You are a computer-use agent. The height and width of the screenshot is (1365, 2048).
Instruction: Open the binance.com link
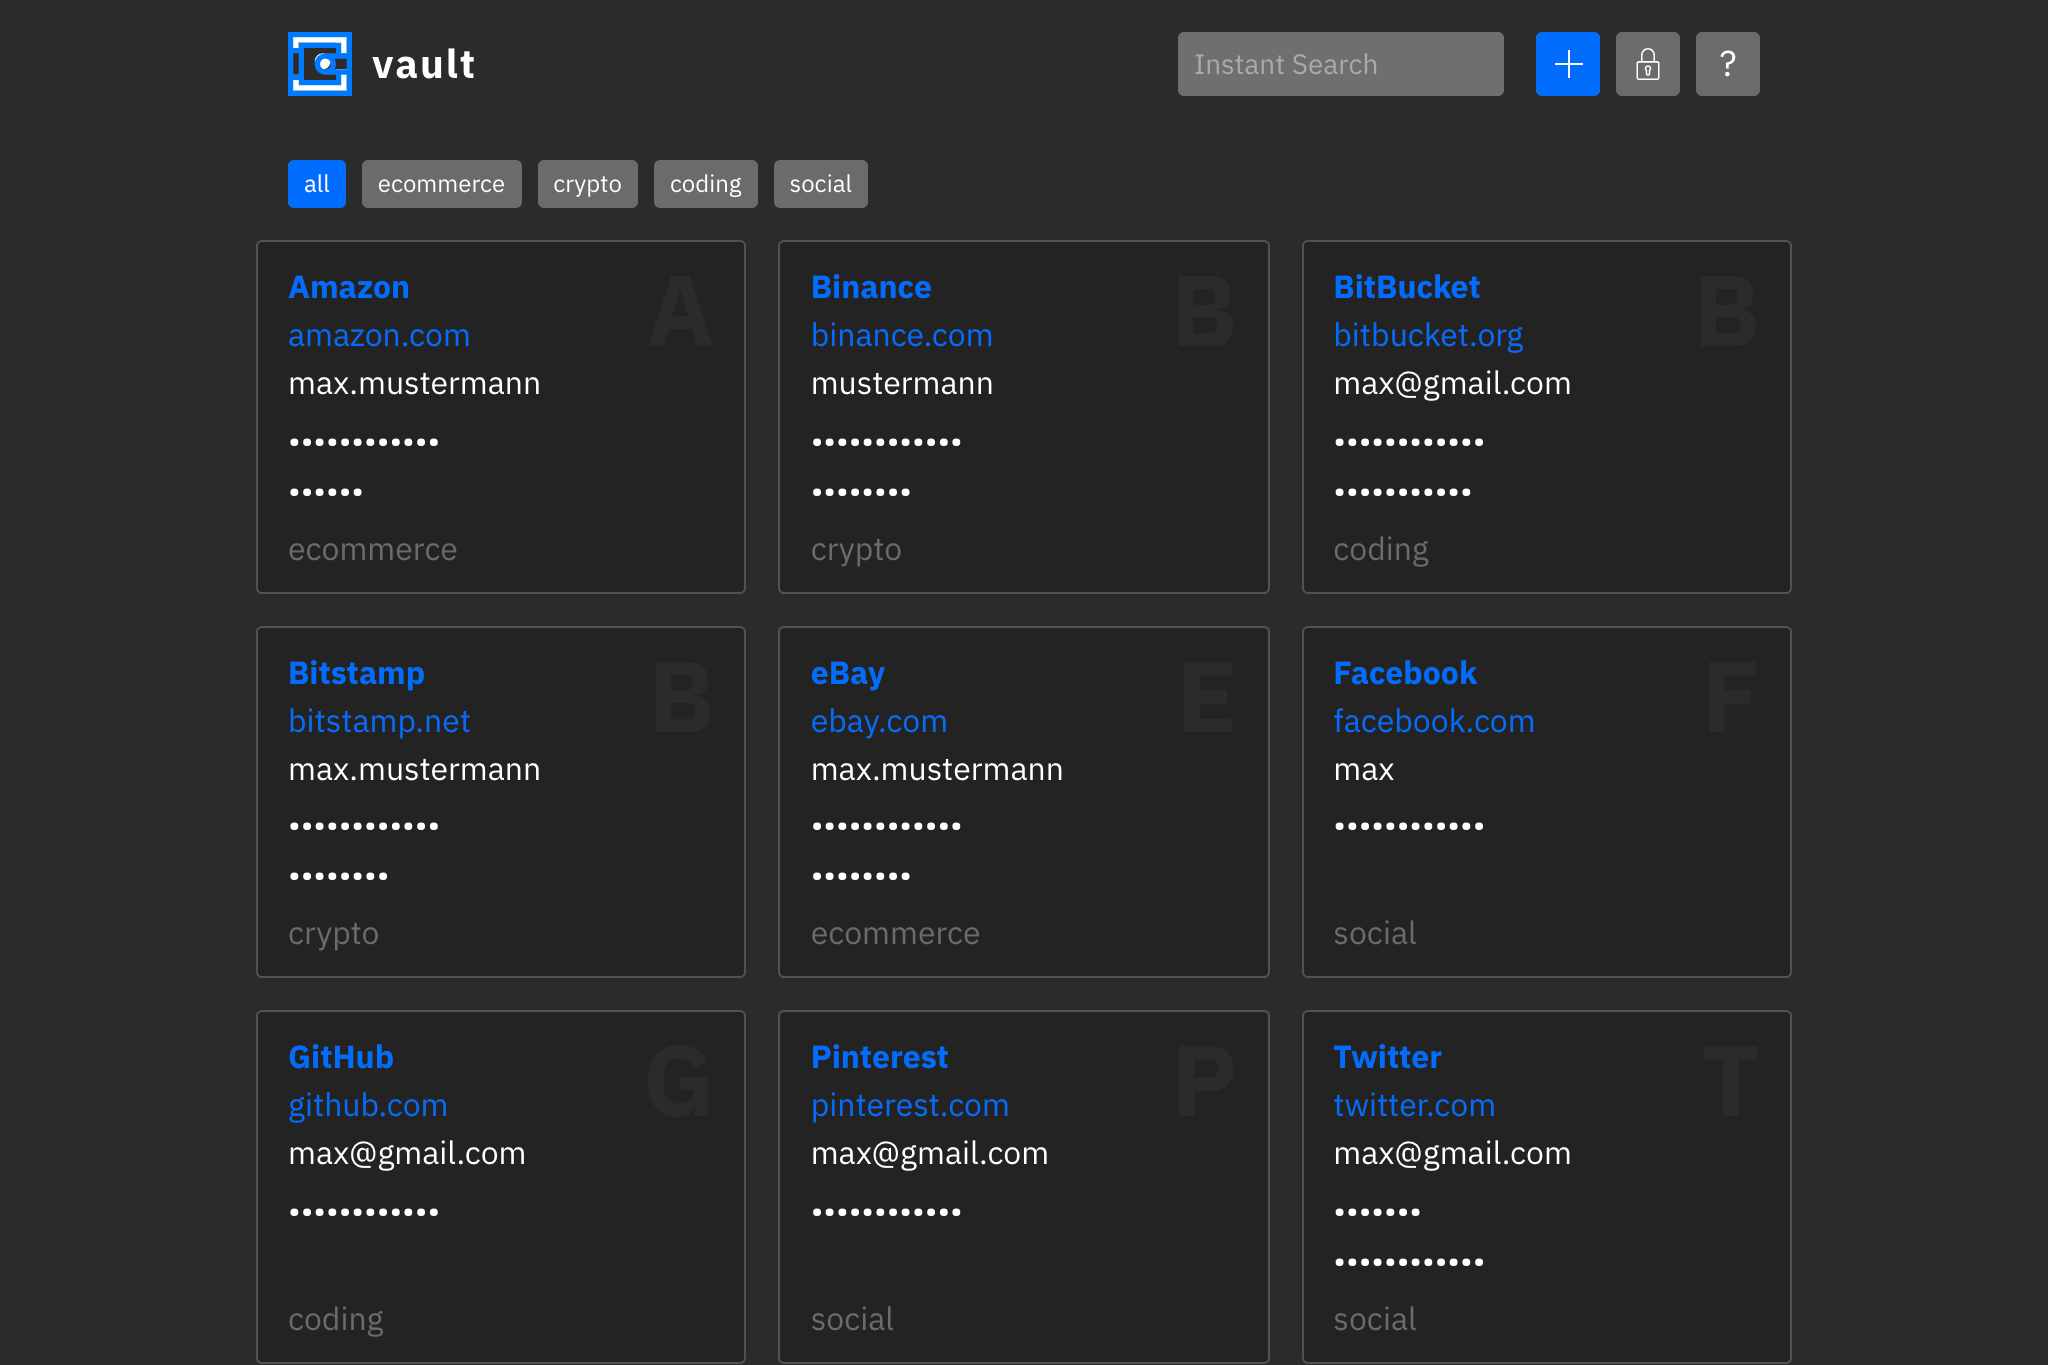(x=901, y=335)
